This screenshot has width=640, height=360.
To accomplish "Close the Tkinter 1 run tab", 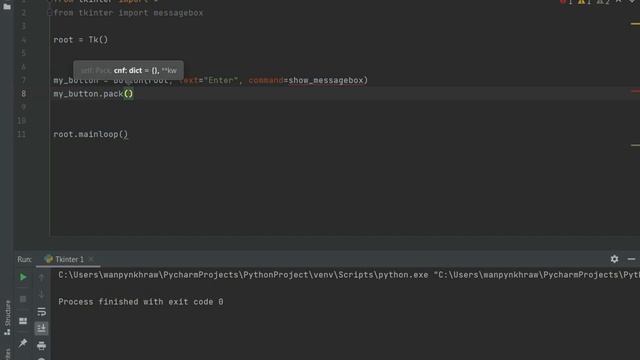I will click(91, 259).
